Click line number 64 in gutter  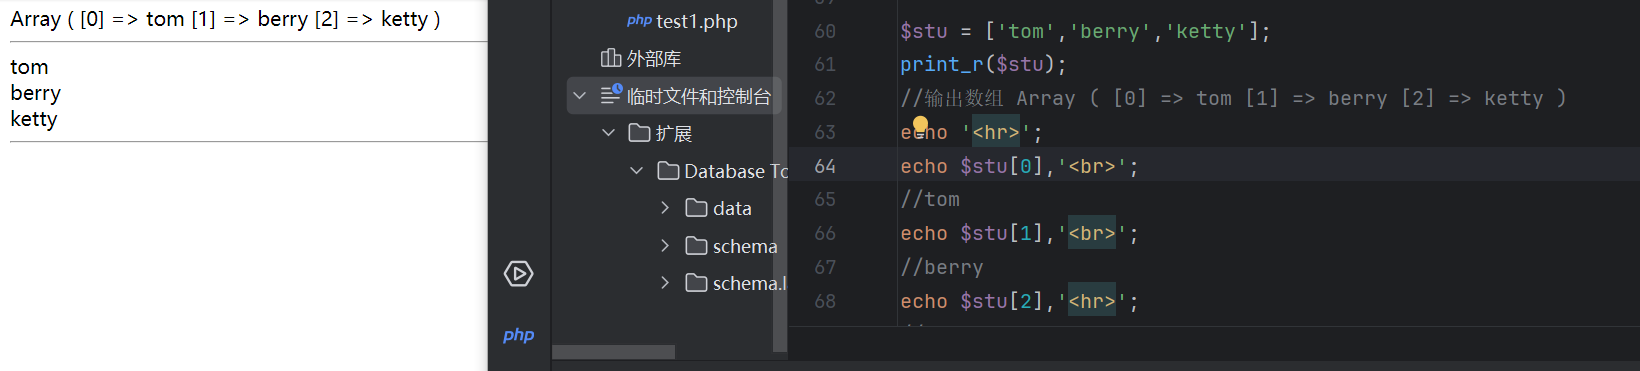click(825, 166)
